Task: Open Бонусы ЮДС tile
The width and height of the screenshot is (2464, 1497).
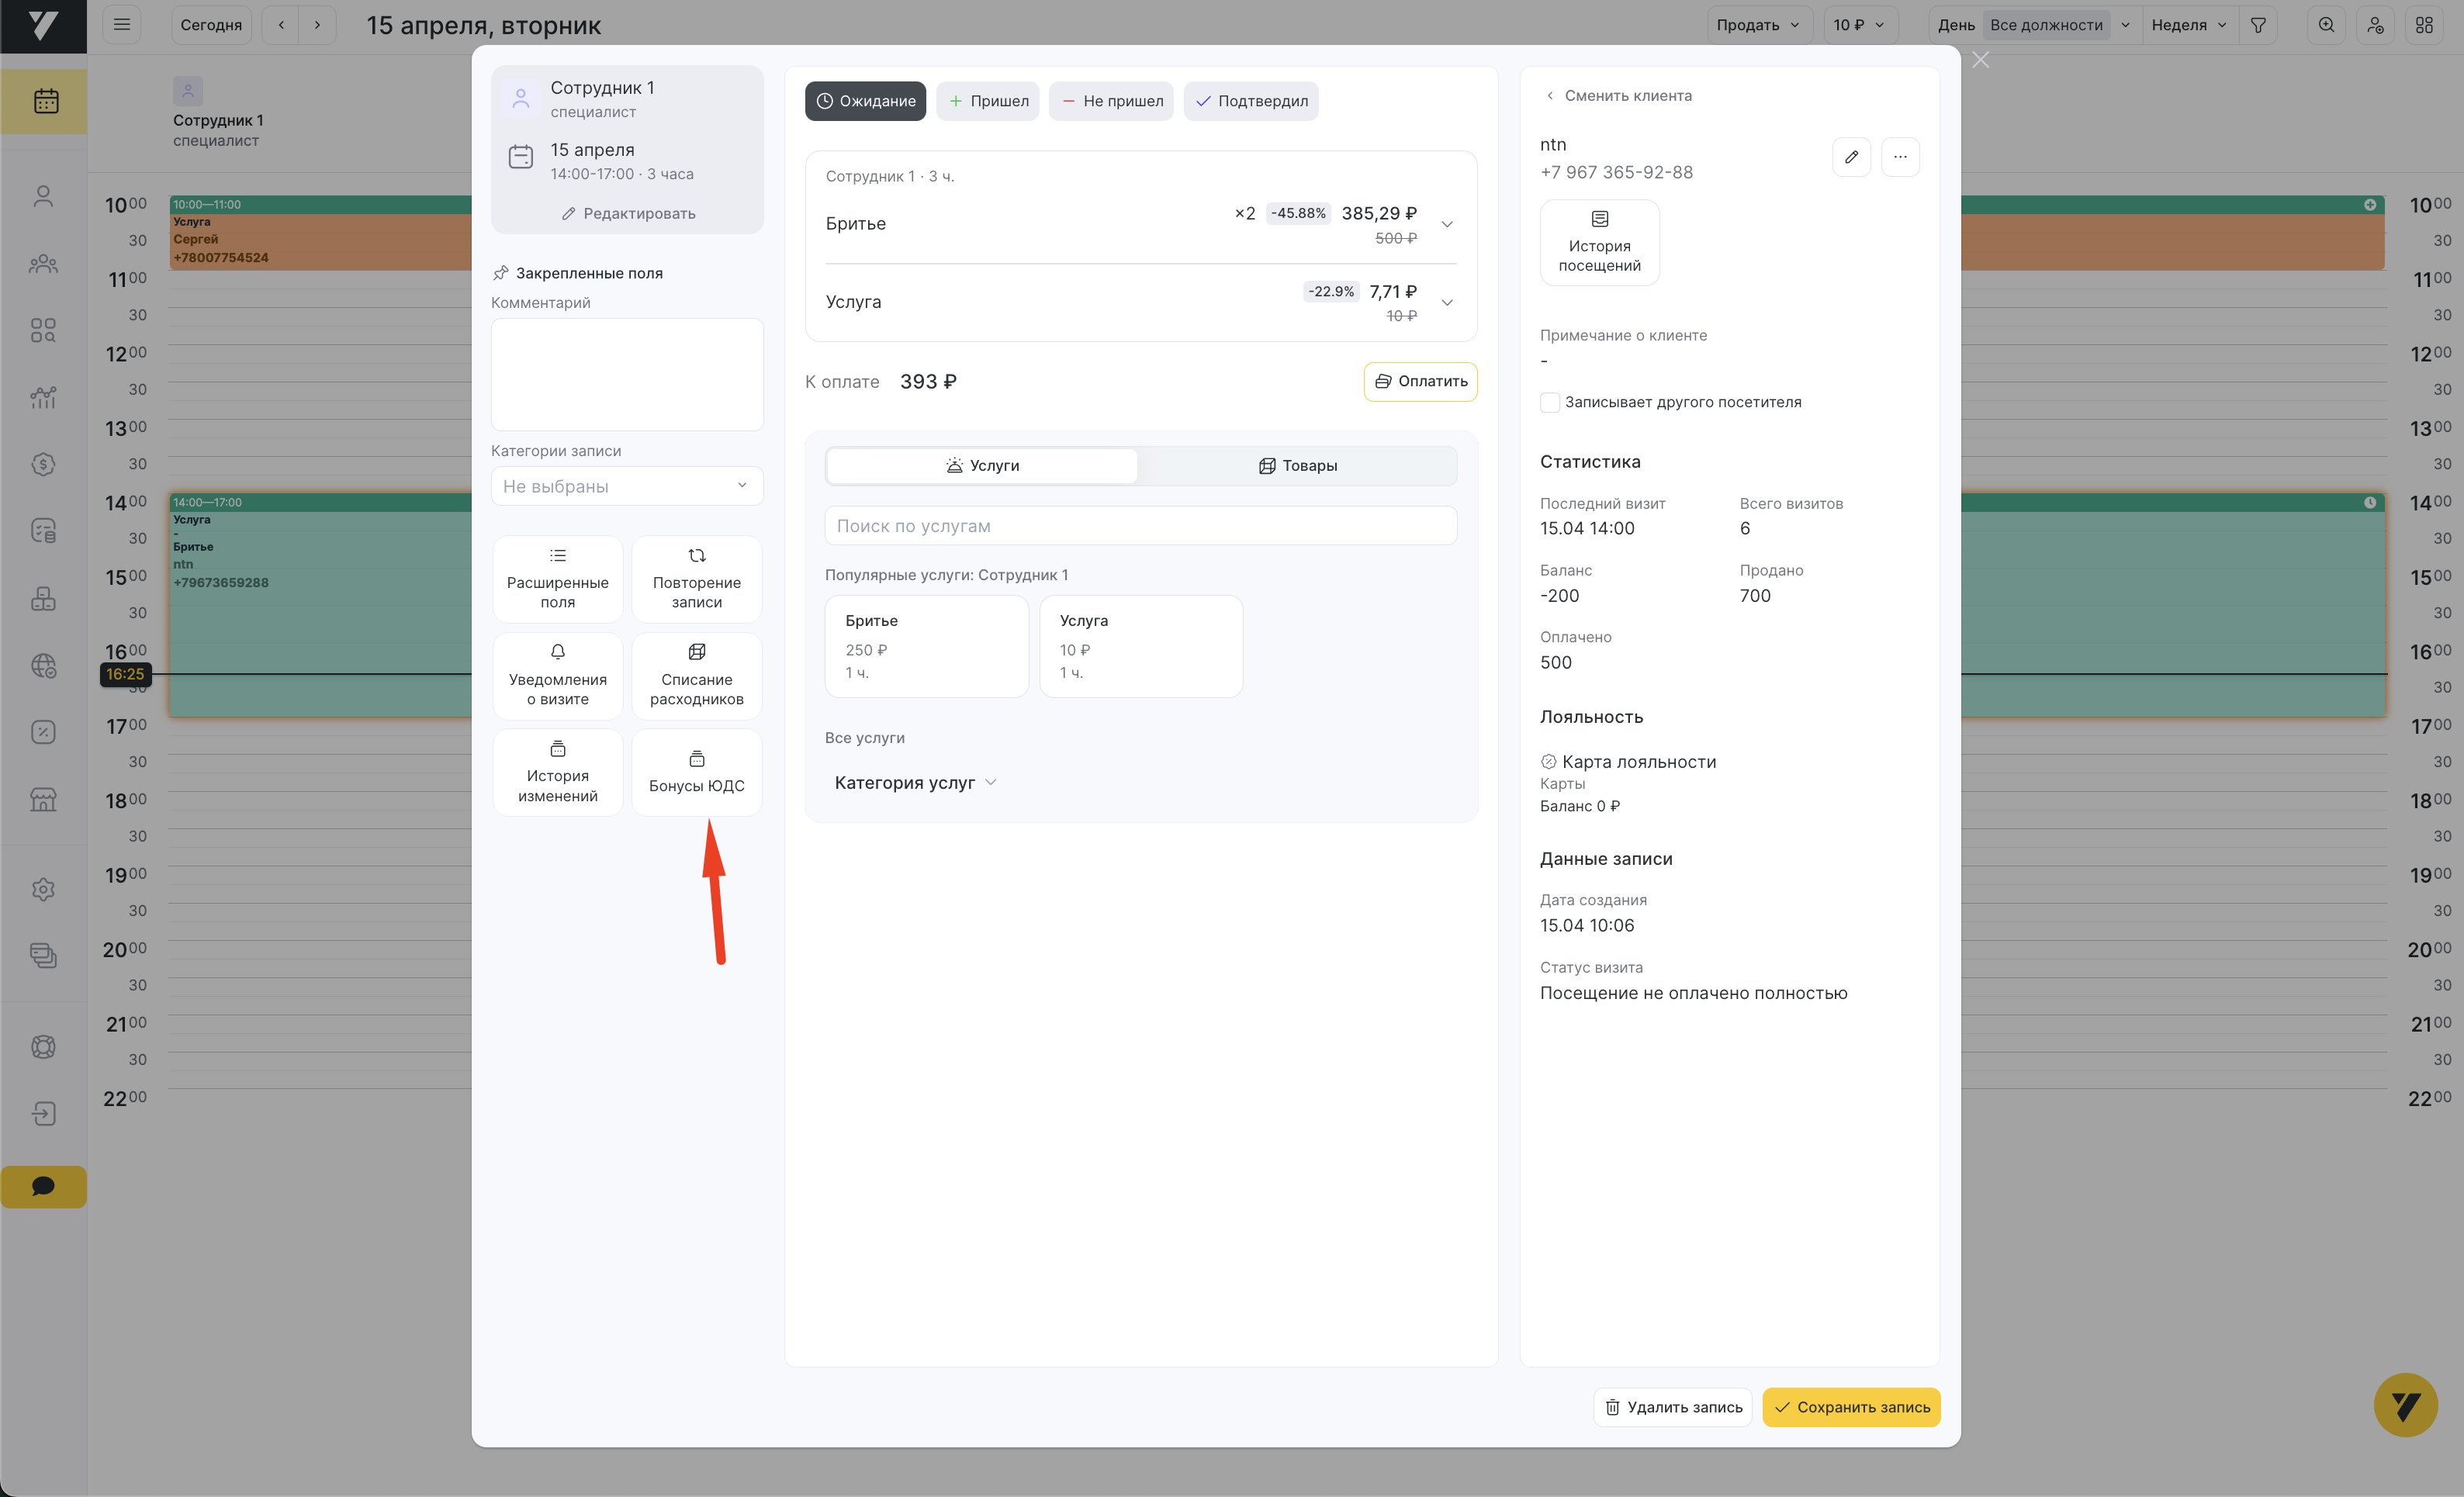Action: 696,772
